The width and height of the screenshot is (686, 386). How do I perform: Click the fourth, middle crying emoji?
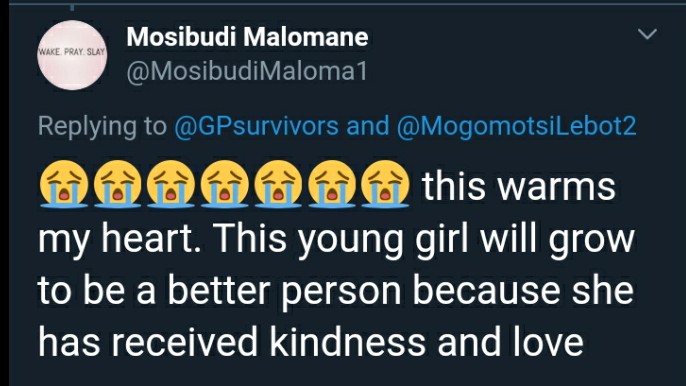tap(224, 184)
